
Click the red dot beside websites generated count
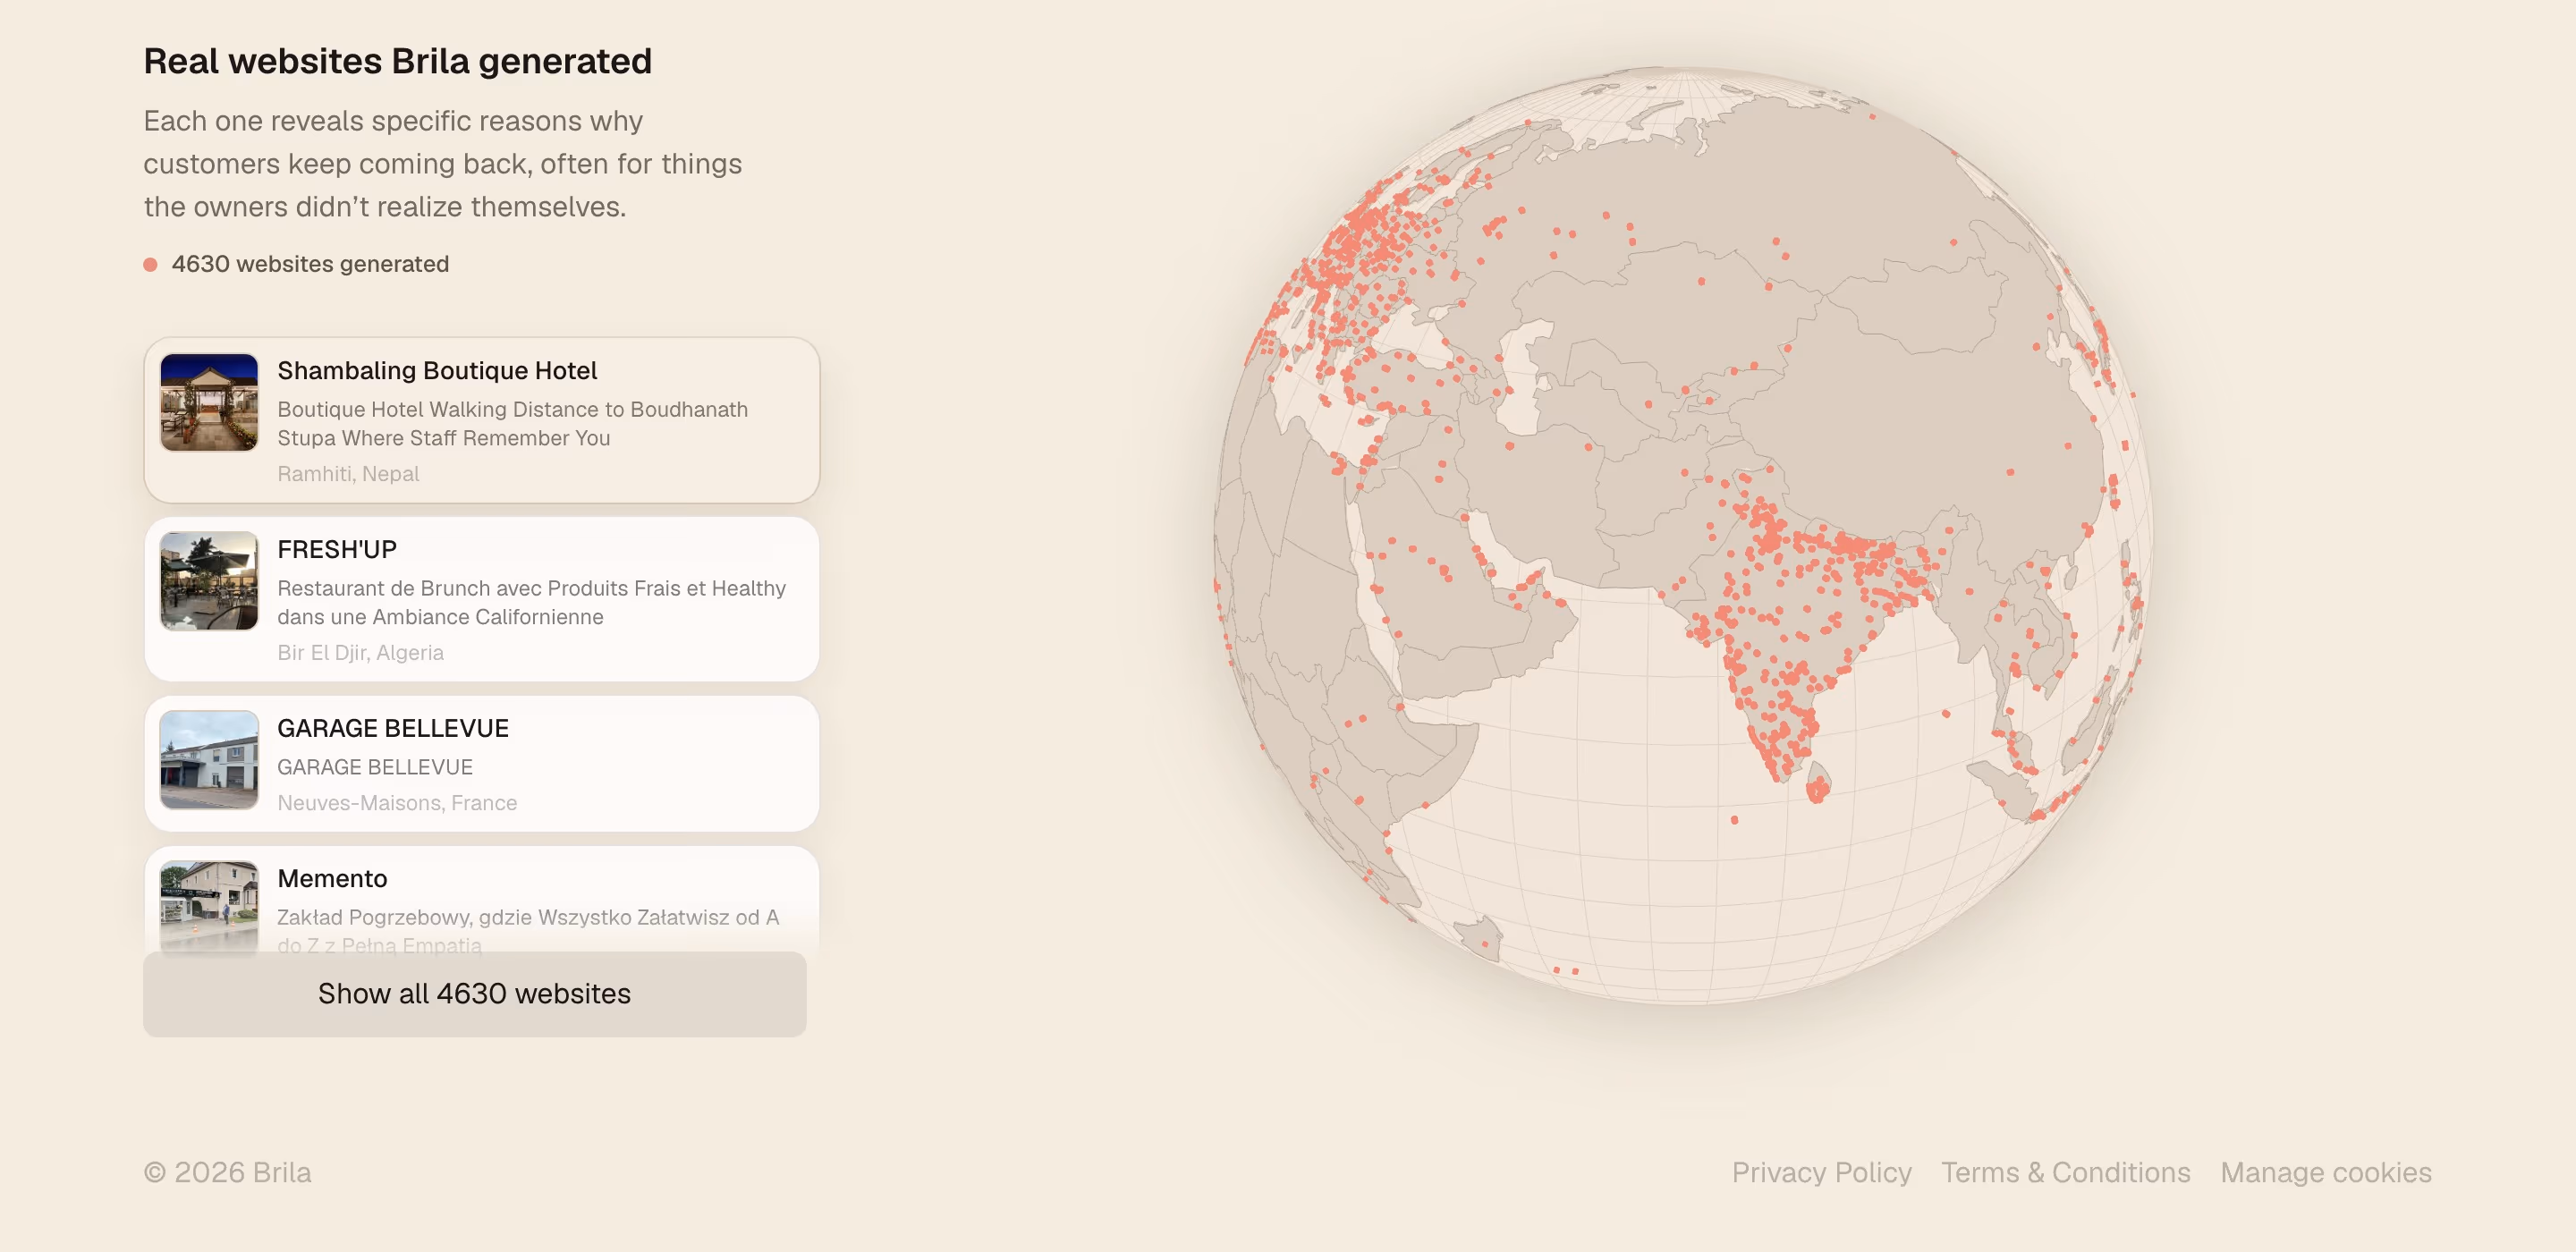coord(150,265)
